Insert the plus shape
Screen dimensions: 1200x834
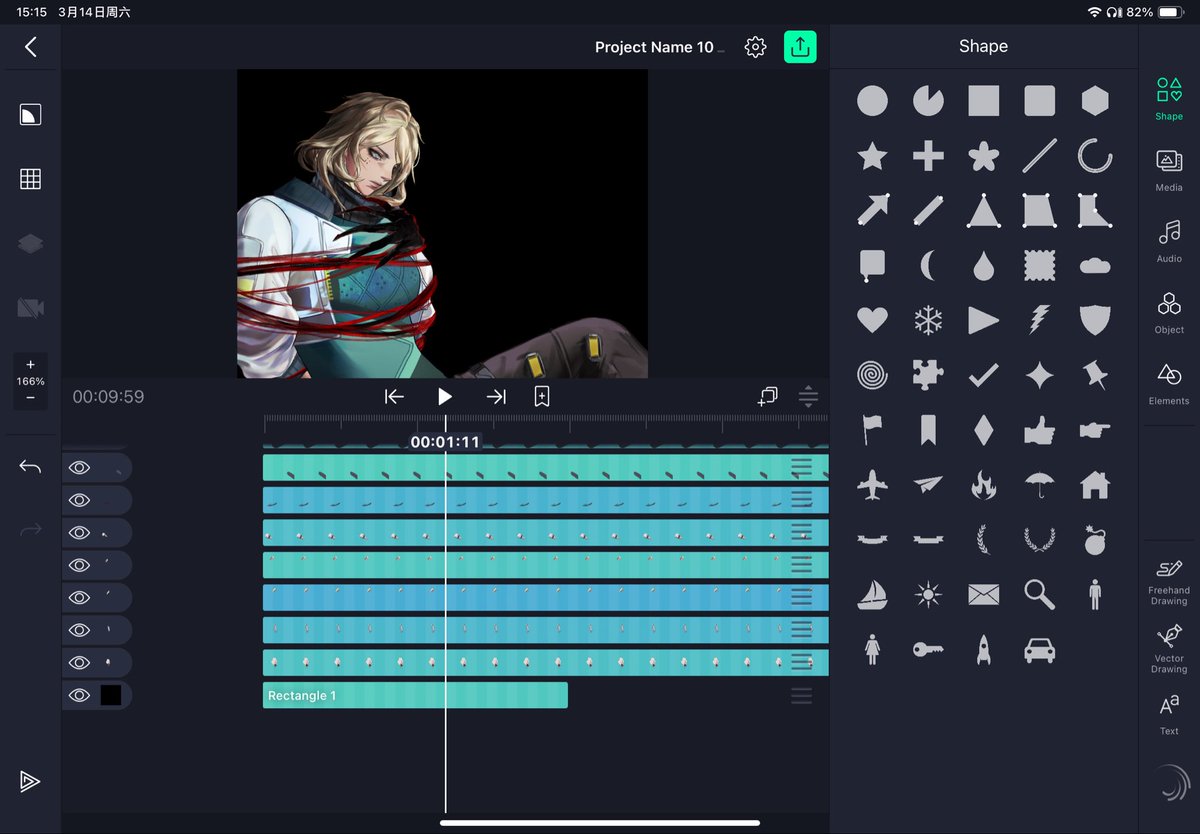(x=928, y=156)
